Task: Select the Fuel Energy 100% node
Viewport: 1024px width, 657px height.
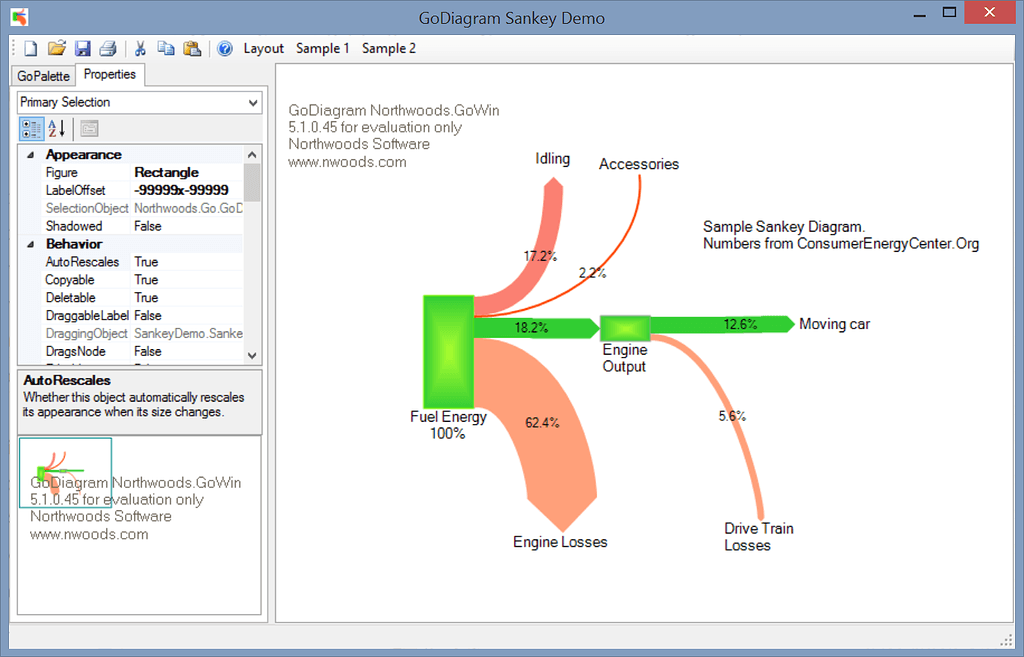Action: click(448, 352)
